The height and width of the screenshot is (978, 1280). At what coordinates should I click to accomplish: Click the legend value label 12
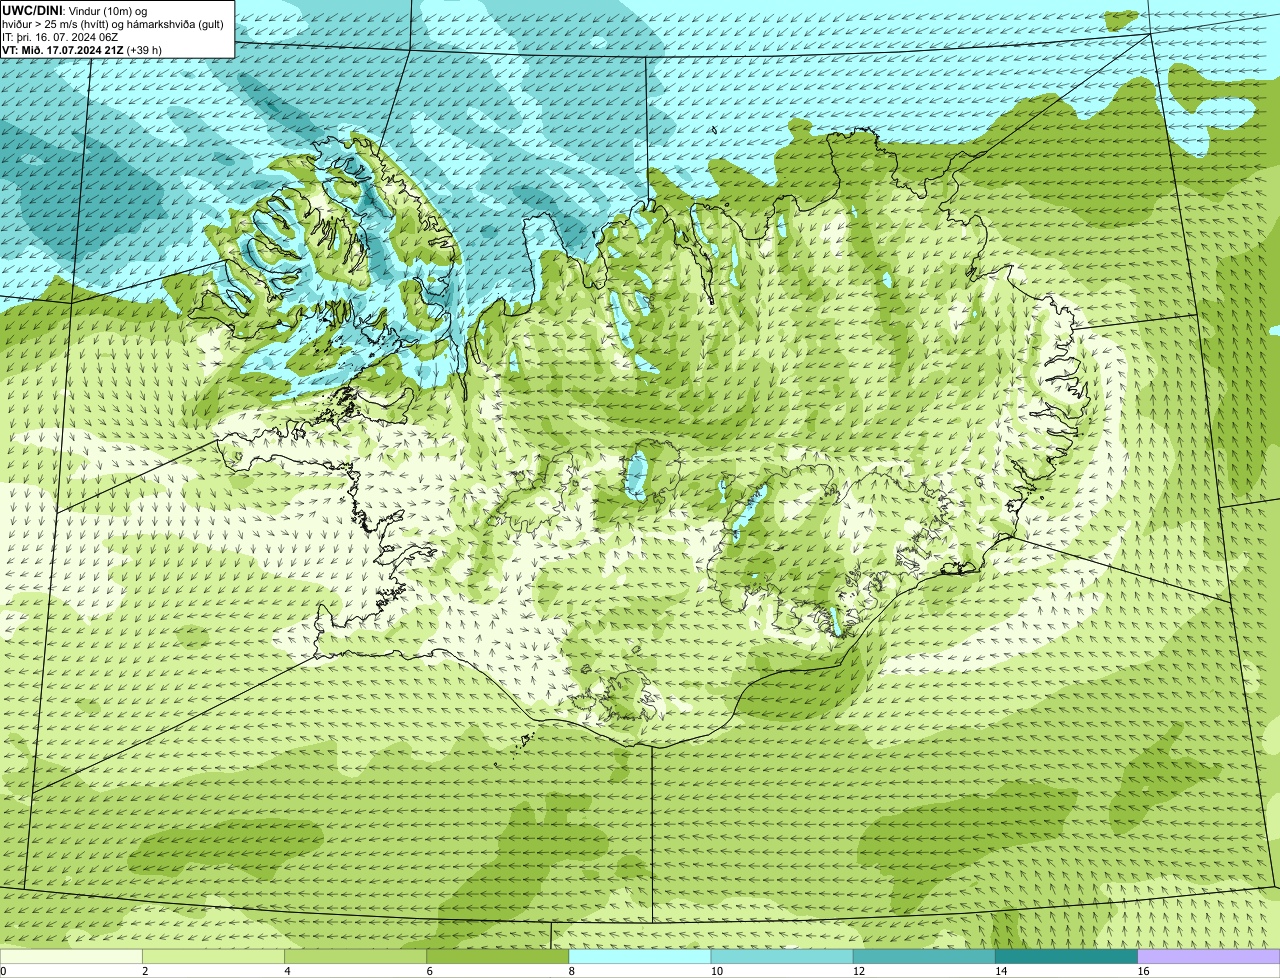point(858,971)
